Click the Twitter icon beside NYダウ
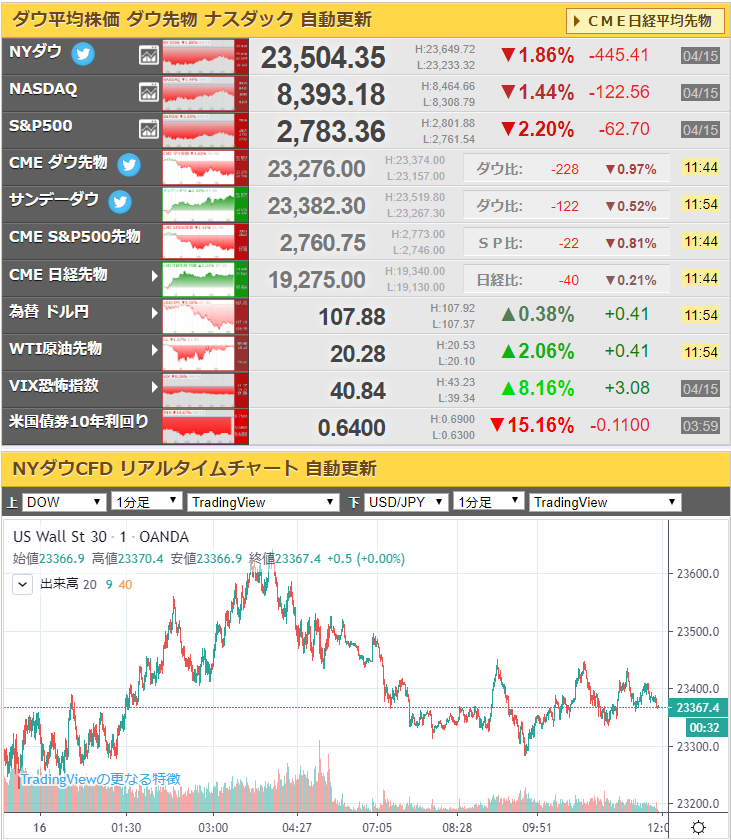The image size is (731, 840). click(x=83, y=54)
